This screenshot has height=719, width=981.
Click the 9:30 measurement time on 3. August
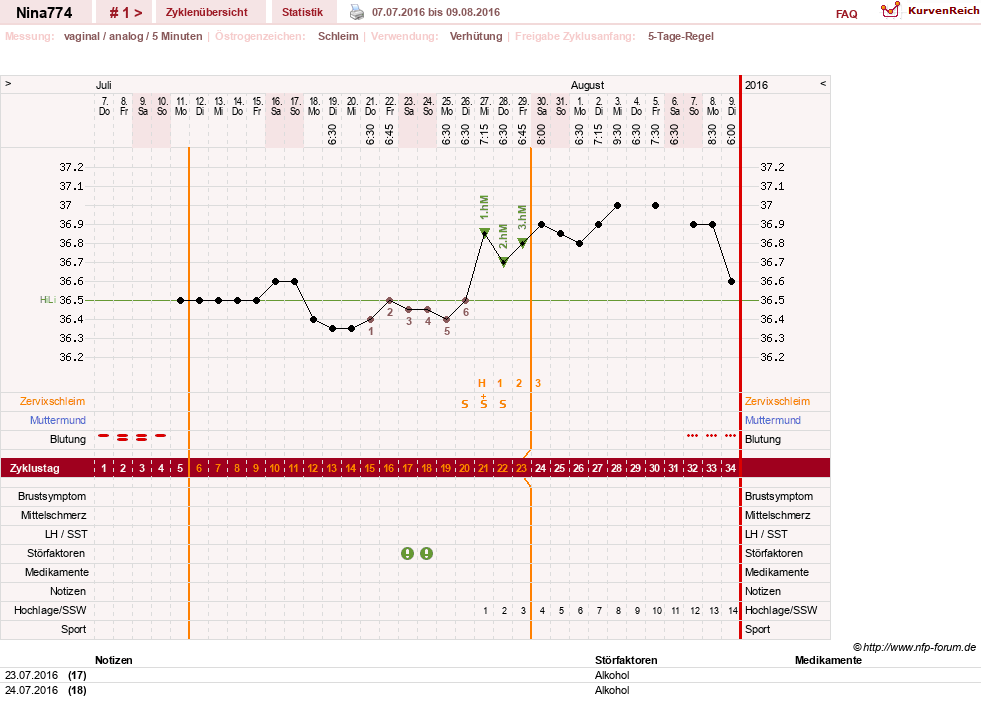coord(618,134)
